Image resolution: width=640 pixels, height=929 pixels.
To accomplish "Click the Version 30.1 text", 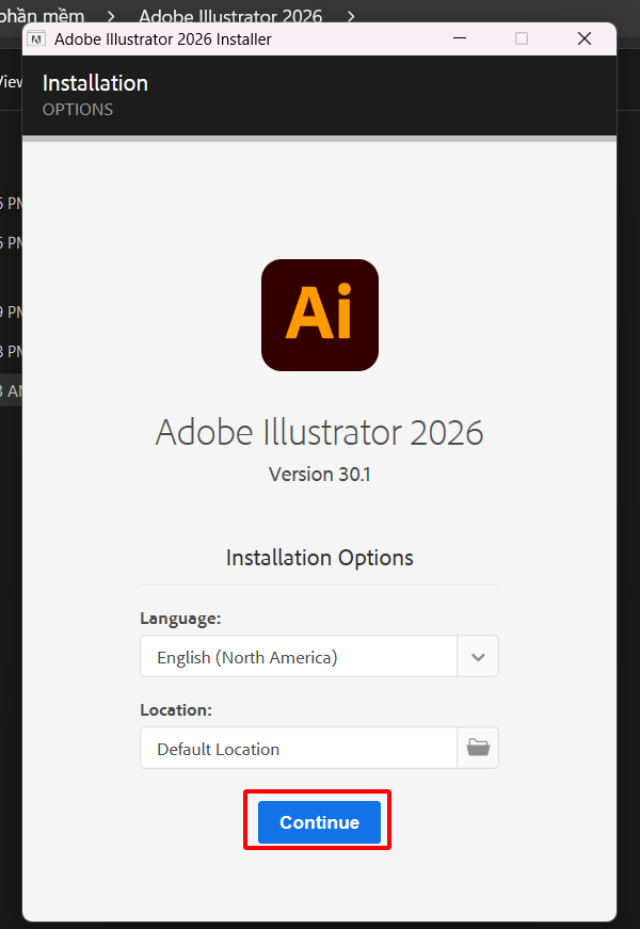I will (319, 474).
